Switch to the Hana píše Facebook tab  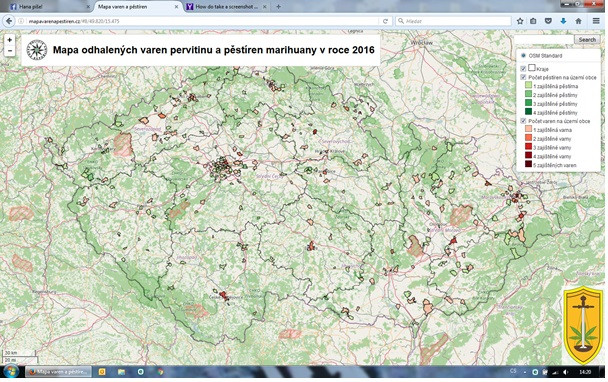point(47,7)
